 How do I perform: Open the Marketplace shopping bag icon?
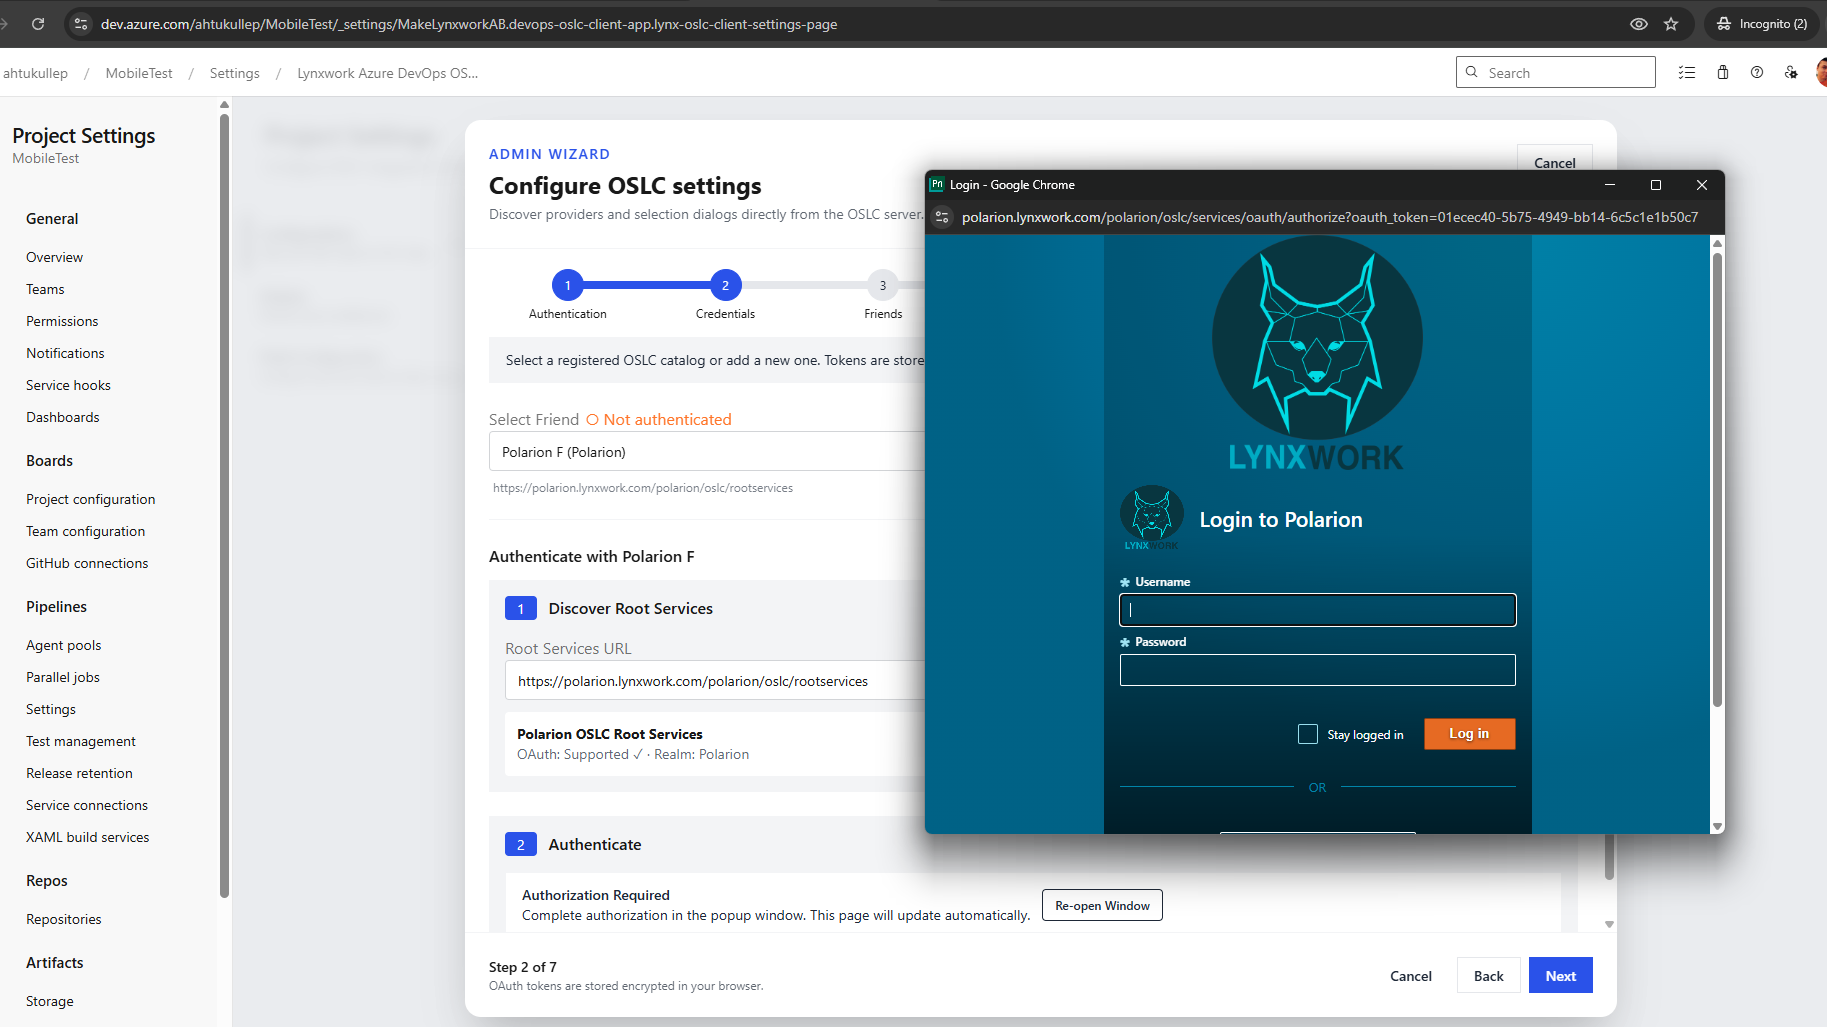1723,72
